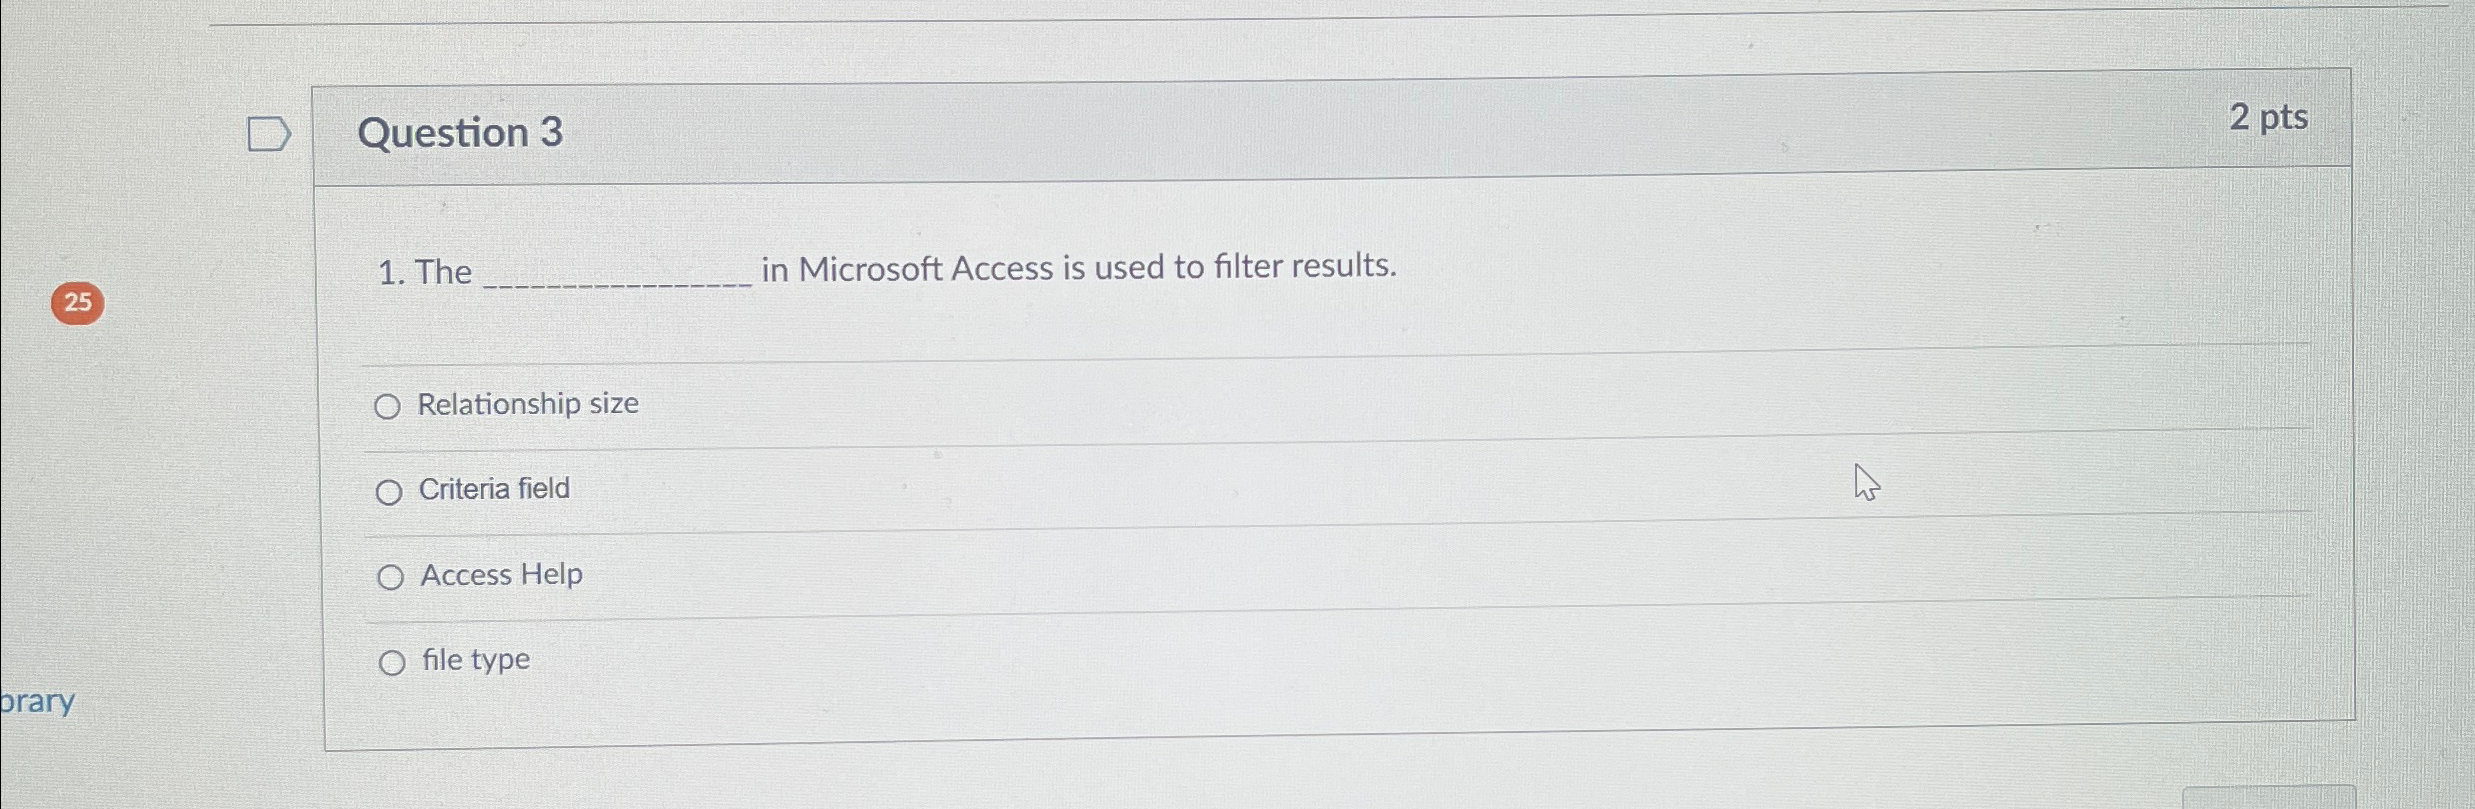Select the Access Help radio button

pyautogui.click(x=390, y=577)
